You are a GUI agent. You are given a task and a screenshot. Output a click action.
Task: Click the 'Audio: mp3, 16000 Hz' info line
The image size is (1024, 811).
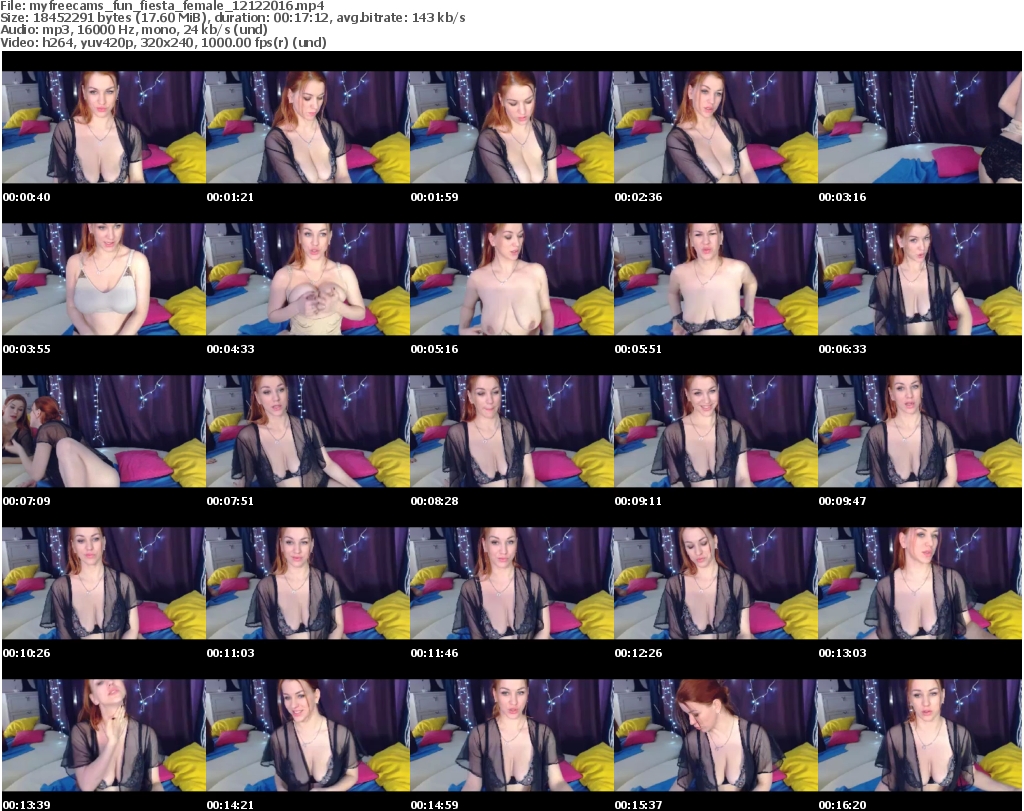134,30
